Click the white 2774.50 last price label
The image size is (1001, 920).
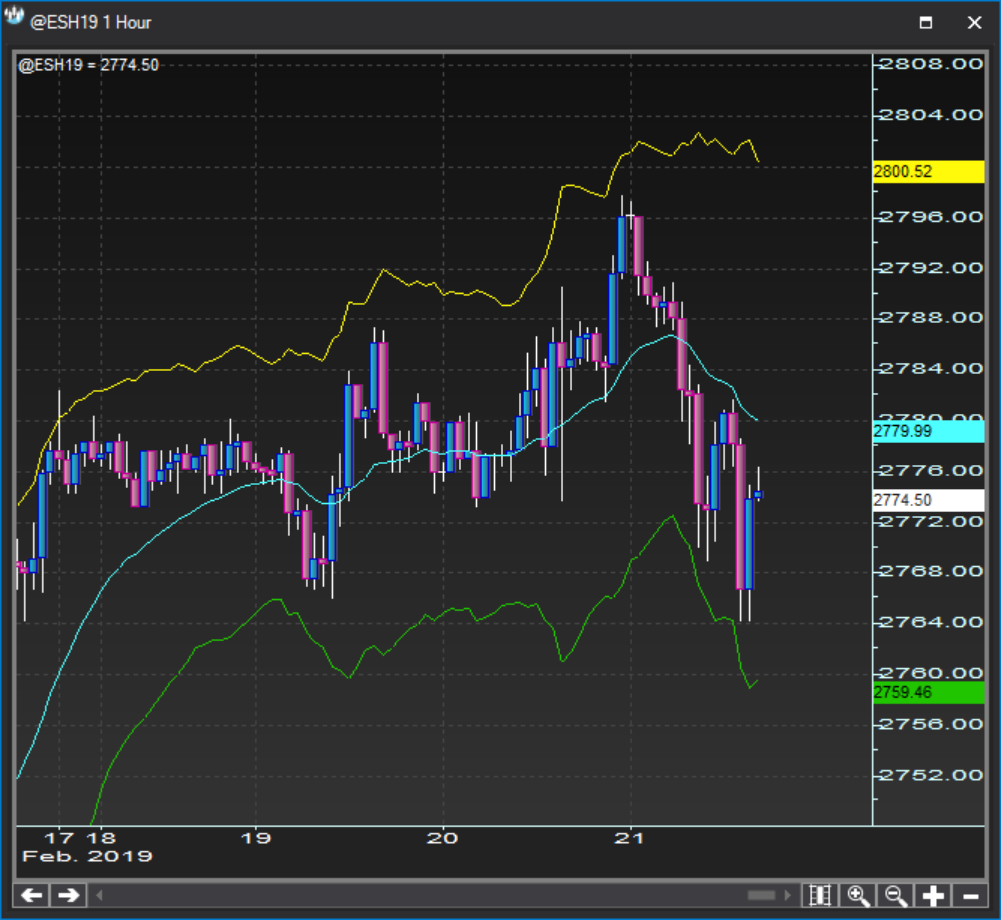click(929, 500)
